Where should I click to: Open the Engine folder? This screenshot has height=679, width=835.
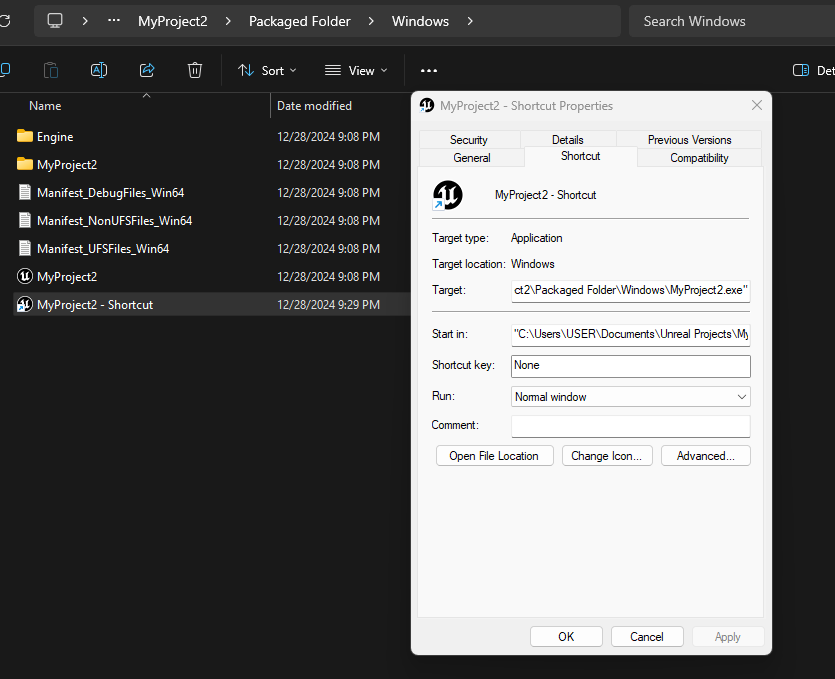pos(55,136)
